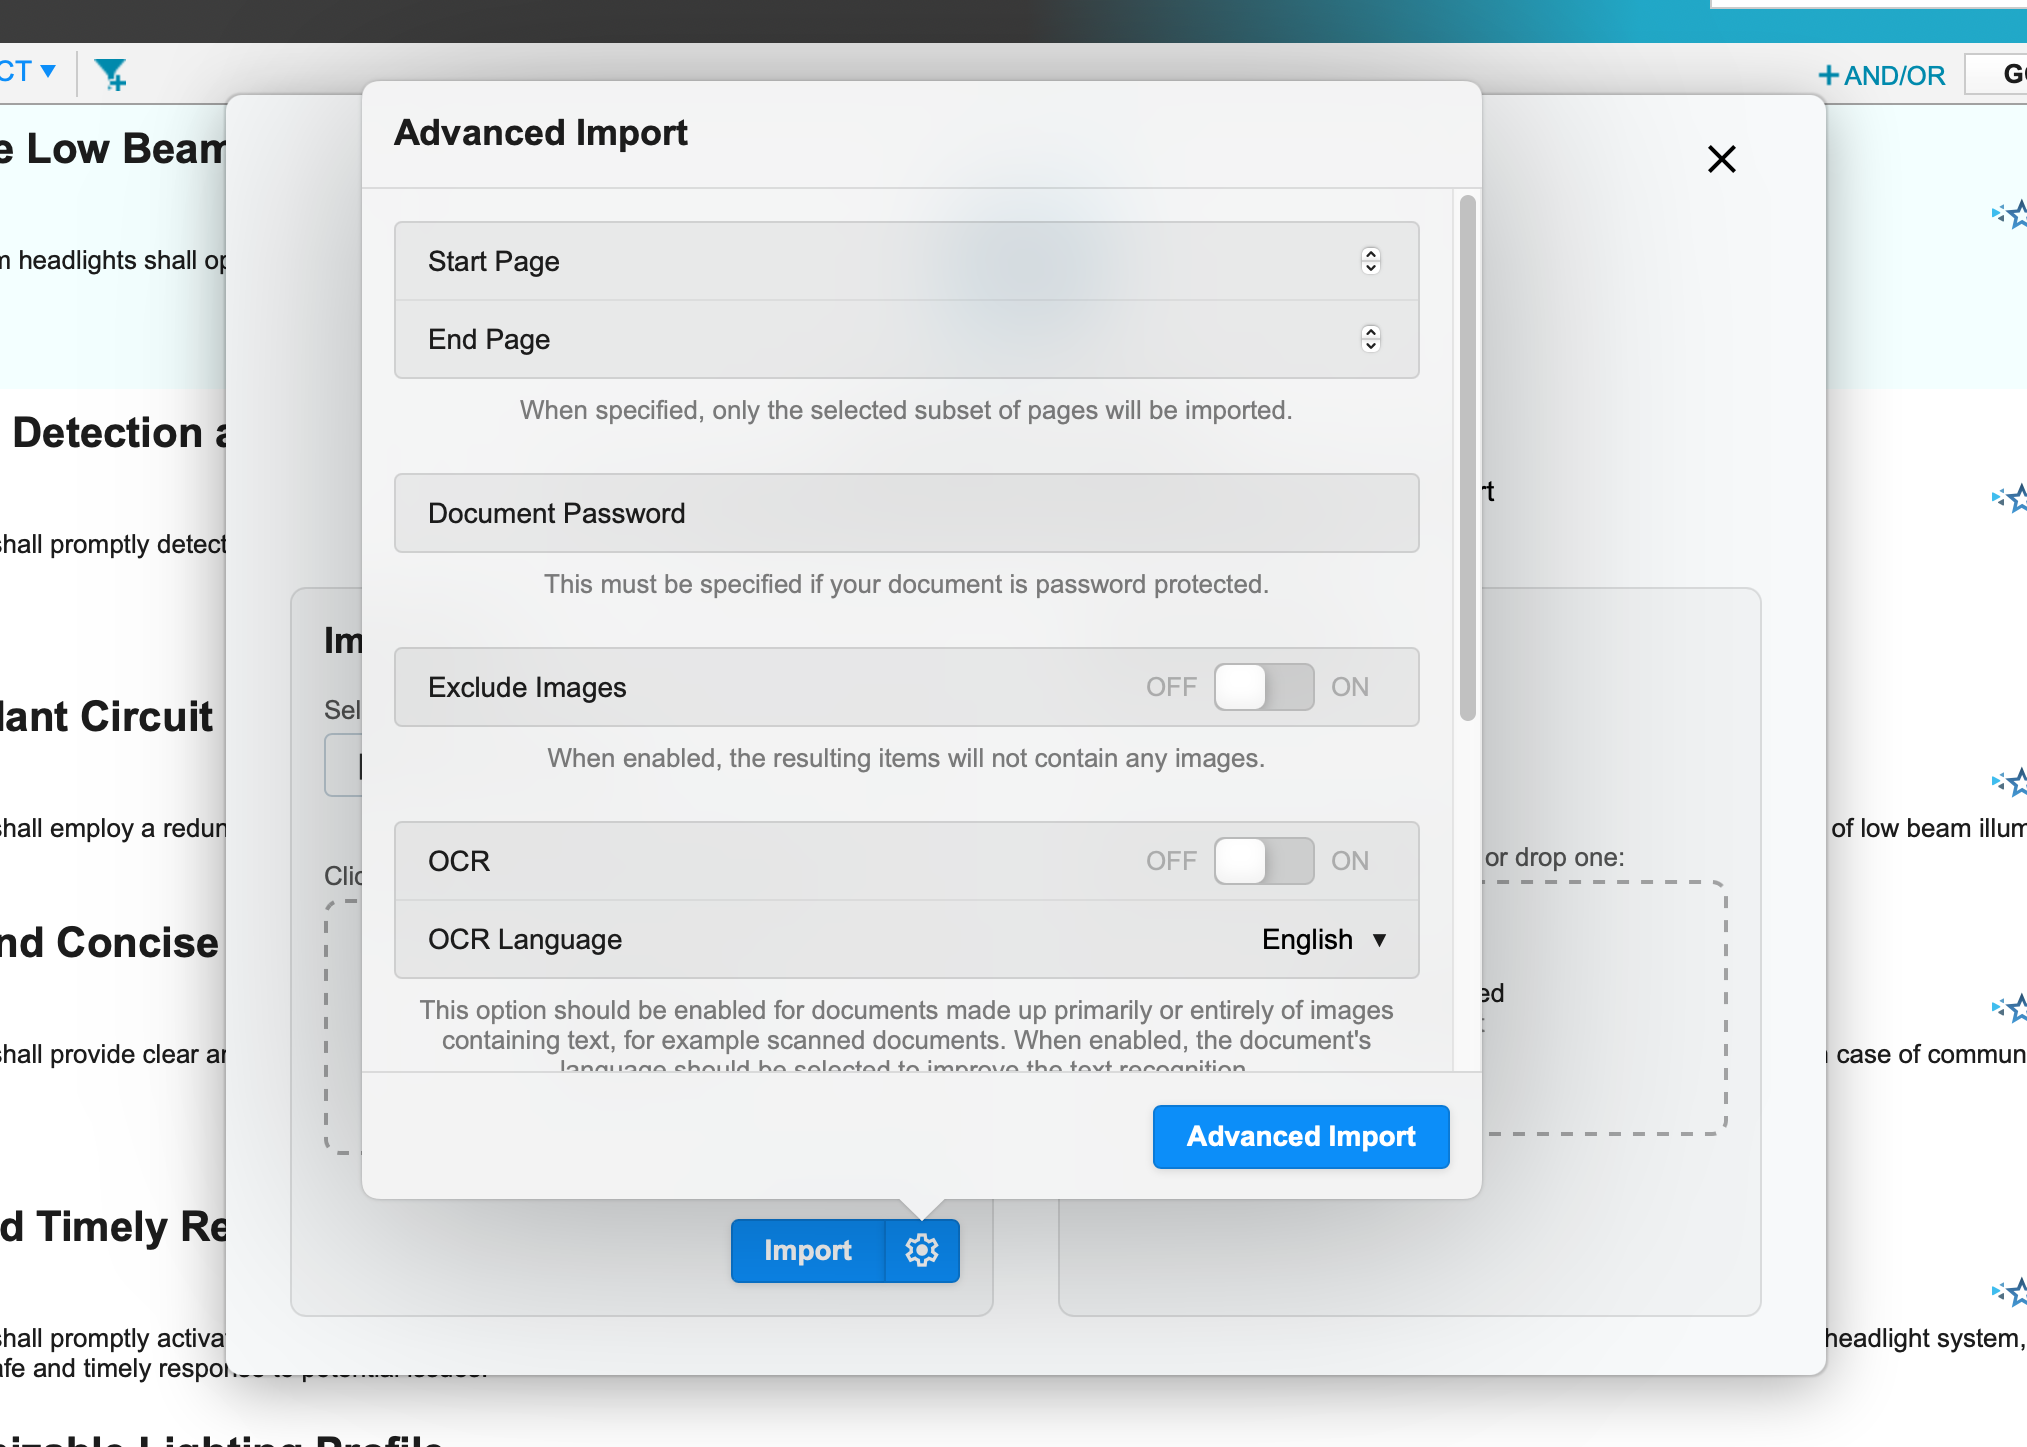This screenshot has height=1447, width=2027.
Task: Click the Import button
Action: point(807,1250)
